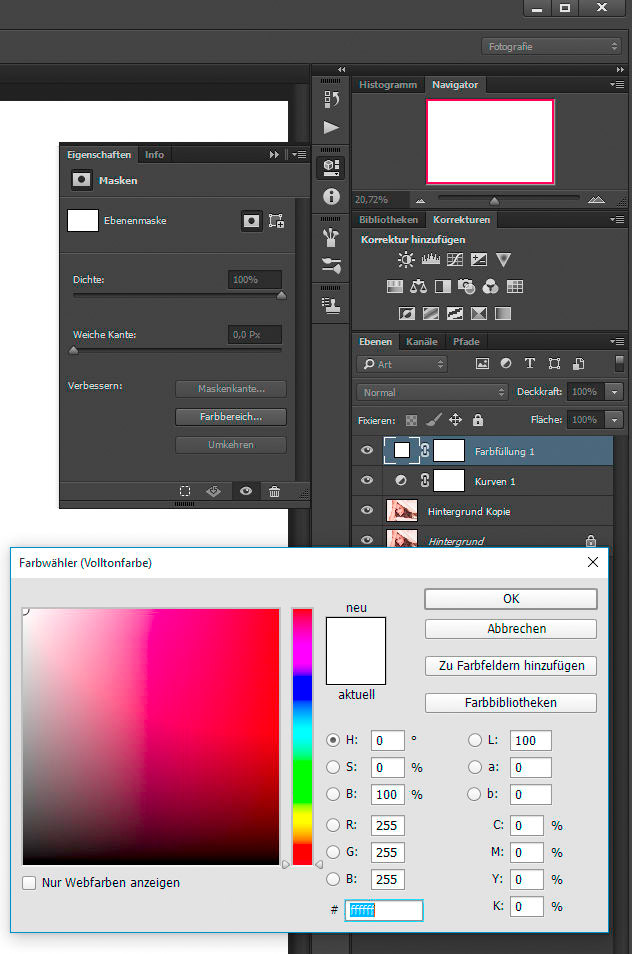Open the Clone Source stamp icon
Screen dimensions: 632x954
[x=331, y=305]
